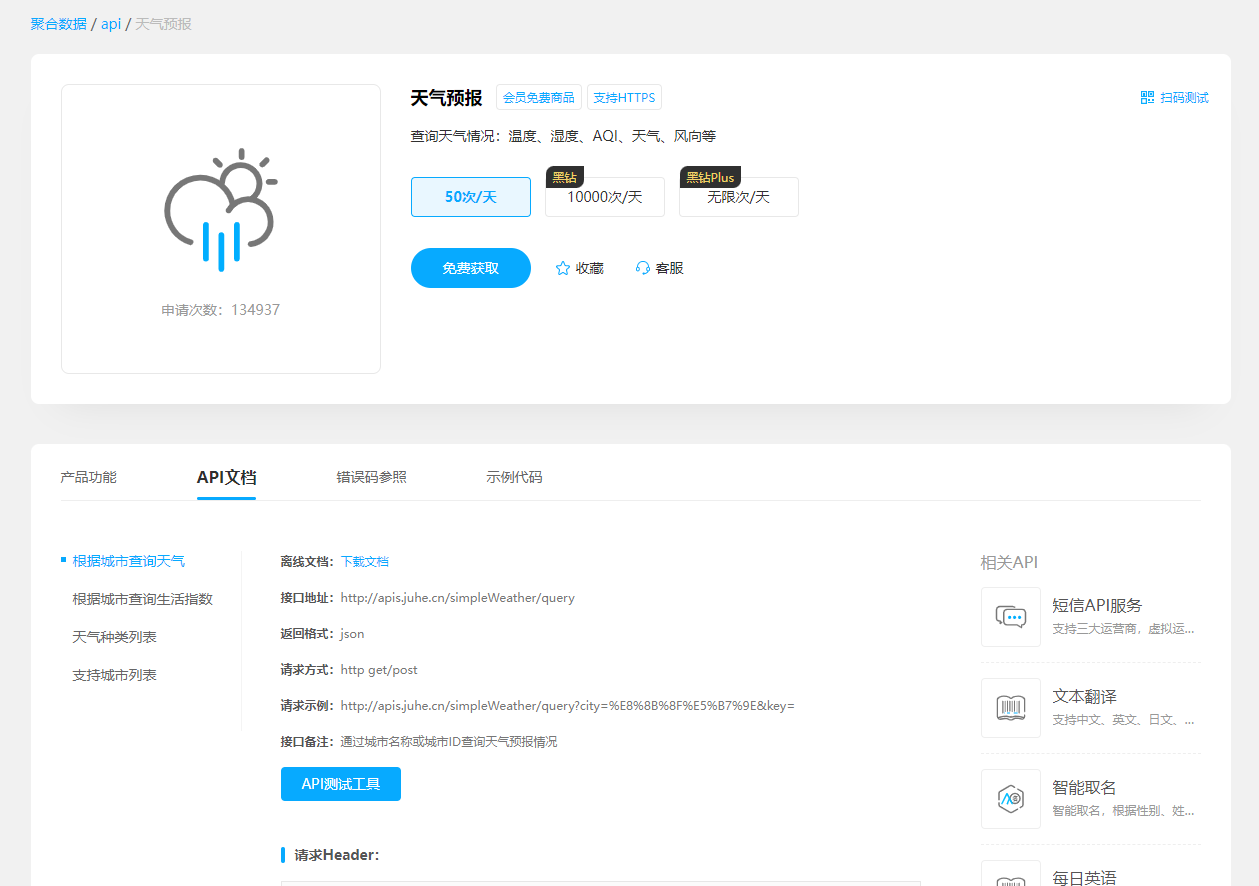Viewport: 1259px width, 886px height.
Task: Open customer service via the 客服 headset icon
Action: [641, 267]
